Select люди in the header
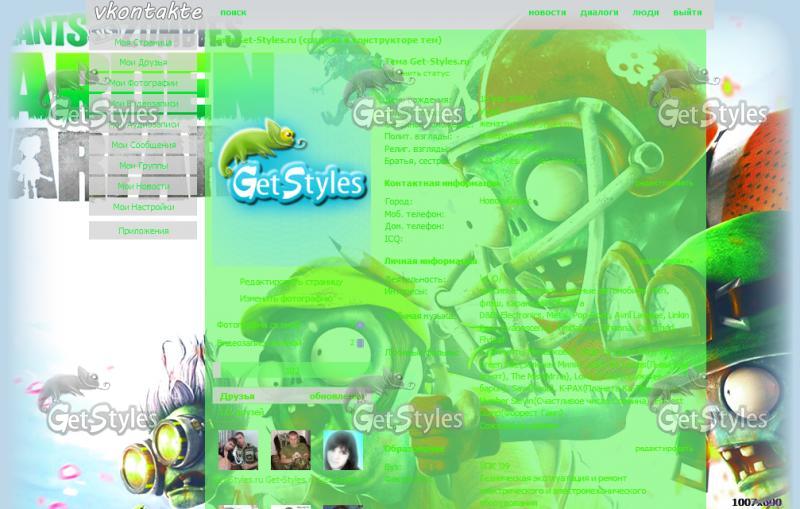The height and width of the screenshot is (509, 800). point(645,13)
